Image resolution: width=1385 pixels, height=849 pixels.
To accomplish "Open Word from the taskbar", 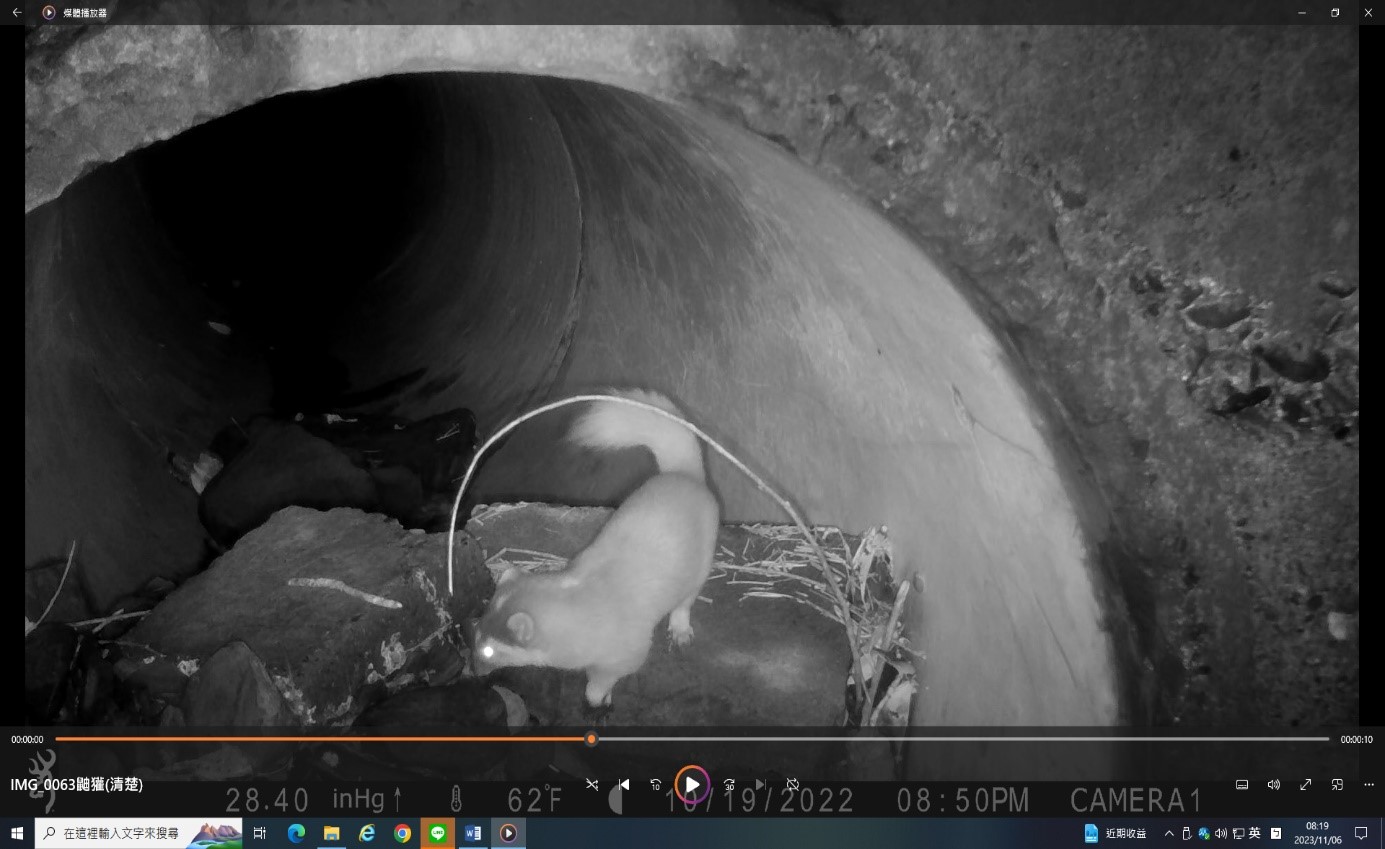I will pyautogui.click(x=473, y=833).
